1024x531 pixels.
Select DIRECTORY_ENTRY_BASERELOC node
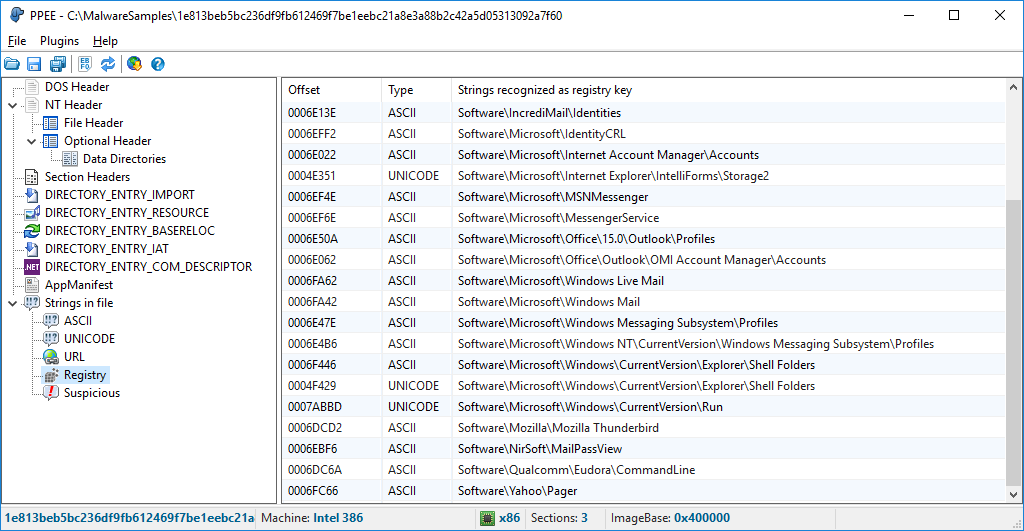click(129, 231)
